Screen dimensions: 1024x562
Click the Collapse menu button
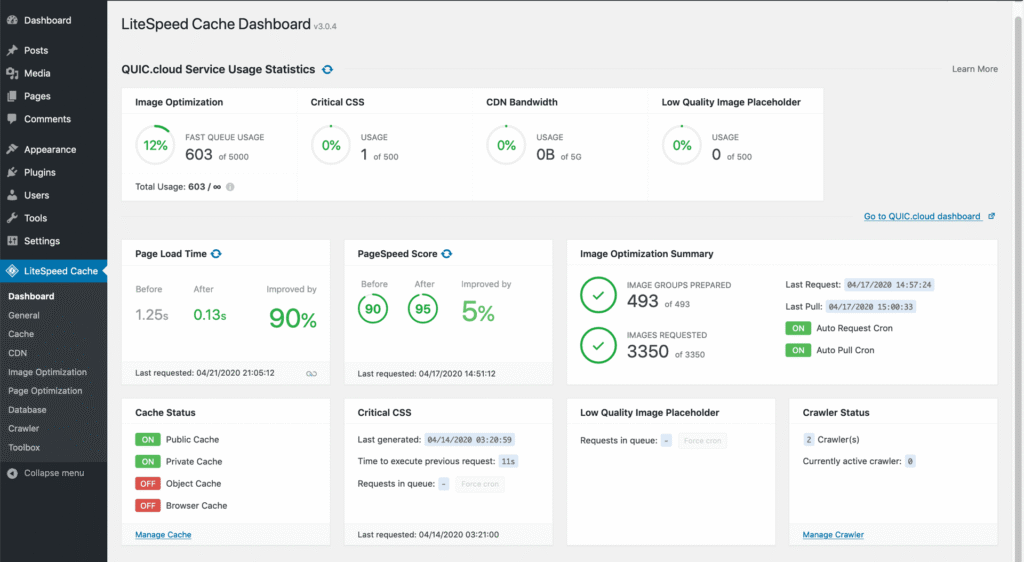click(54, 473)
